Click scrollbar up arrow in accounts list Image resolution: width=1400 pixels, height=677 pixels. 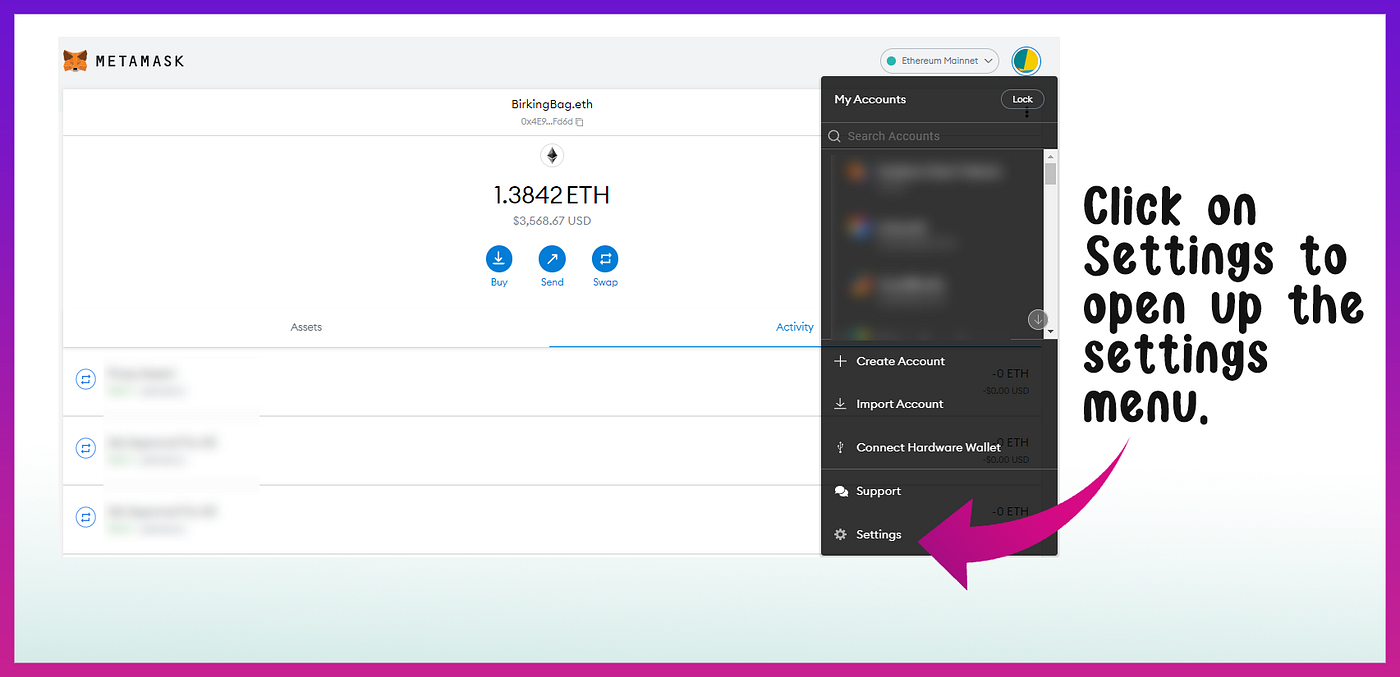1050,156
